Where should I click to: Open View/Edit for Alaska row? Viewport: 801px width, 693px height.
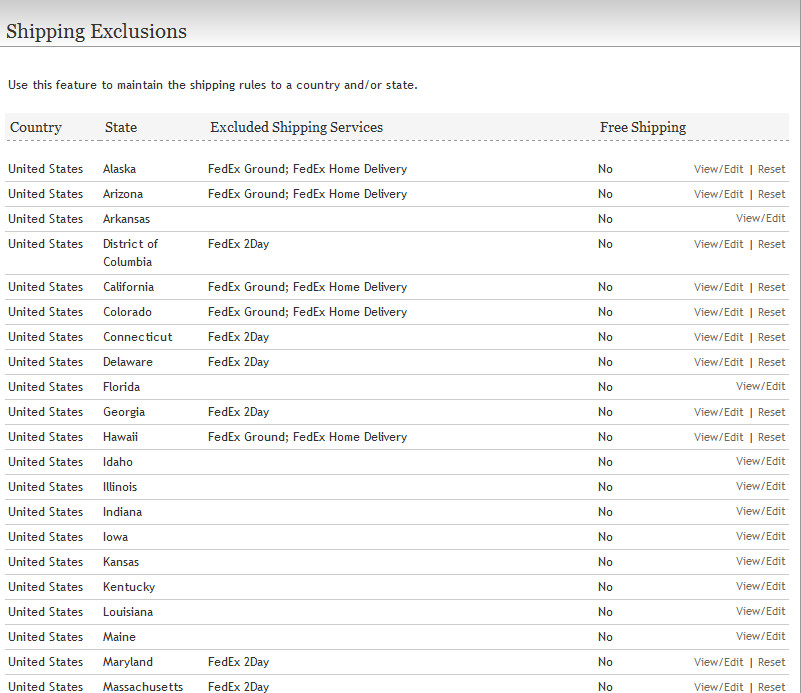click(x=718, y=169)
